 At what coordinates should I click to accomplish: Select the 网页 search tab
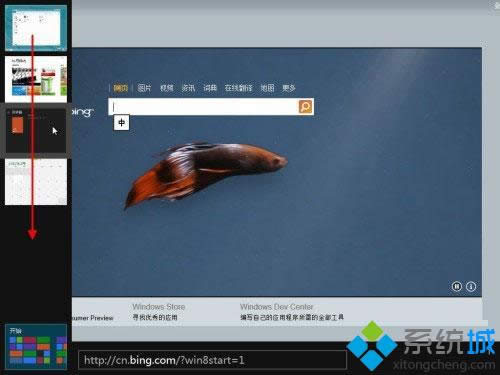121,88
